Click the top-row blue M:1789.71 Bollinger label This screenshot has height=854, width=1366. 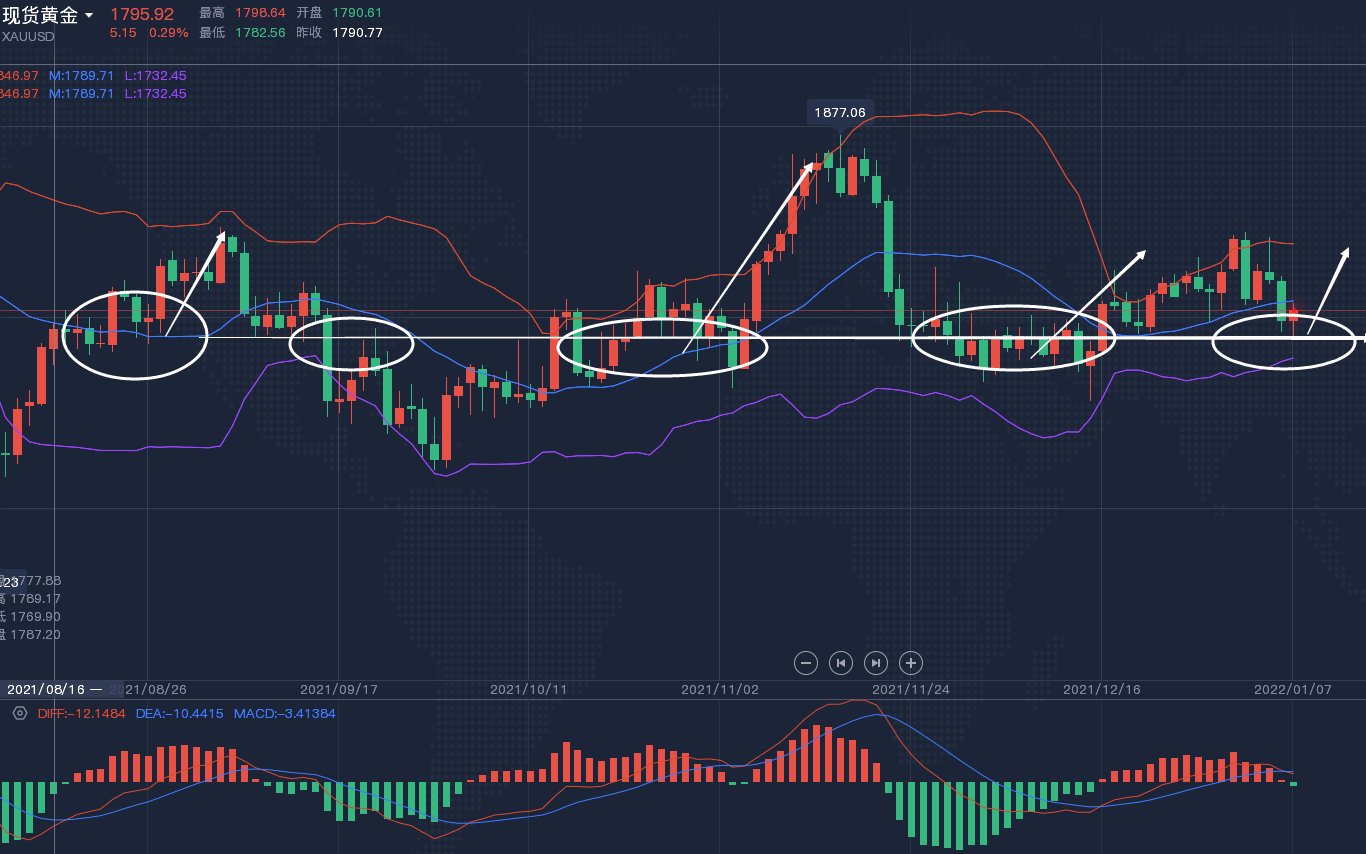tap(81, 76)
